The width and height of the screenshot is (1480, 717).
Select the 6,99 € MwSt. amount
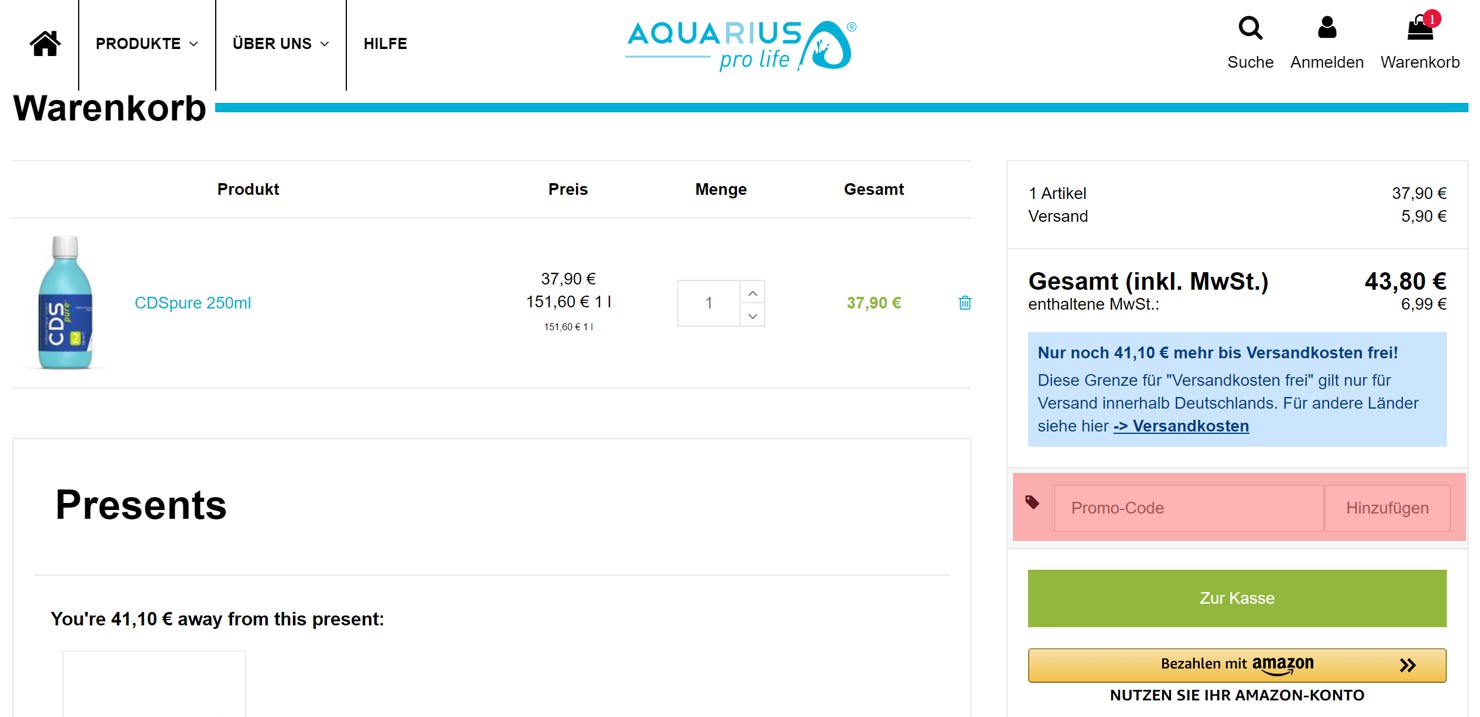[1424, 304]
